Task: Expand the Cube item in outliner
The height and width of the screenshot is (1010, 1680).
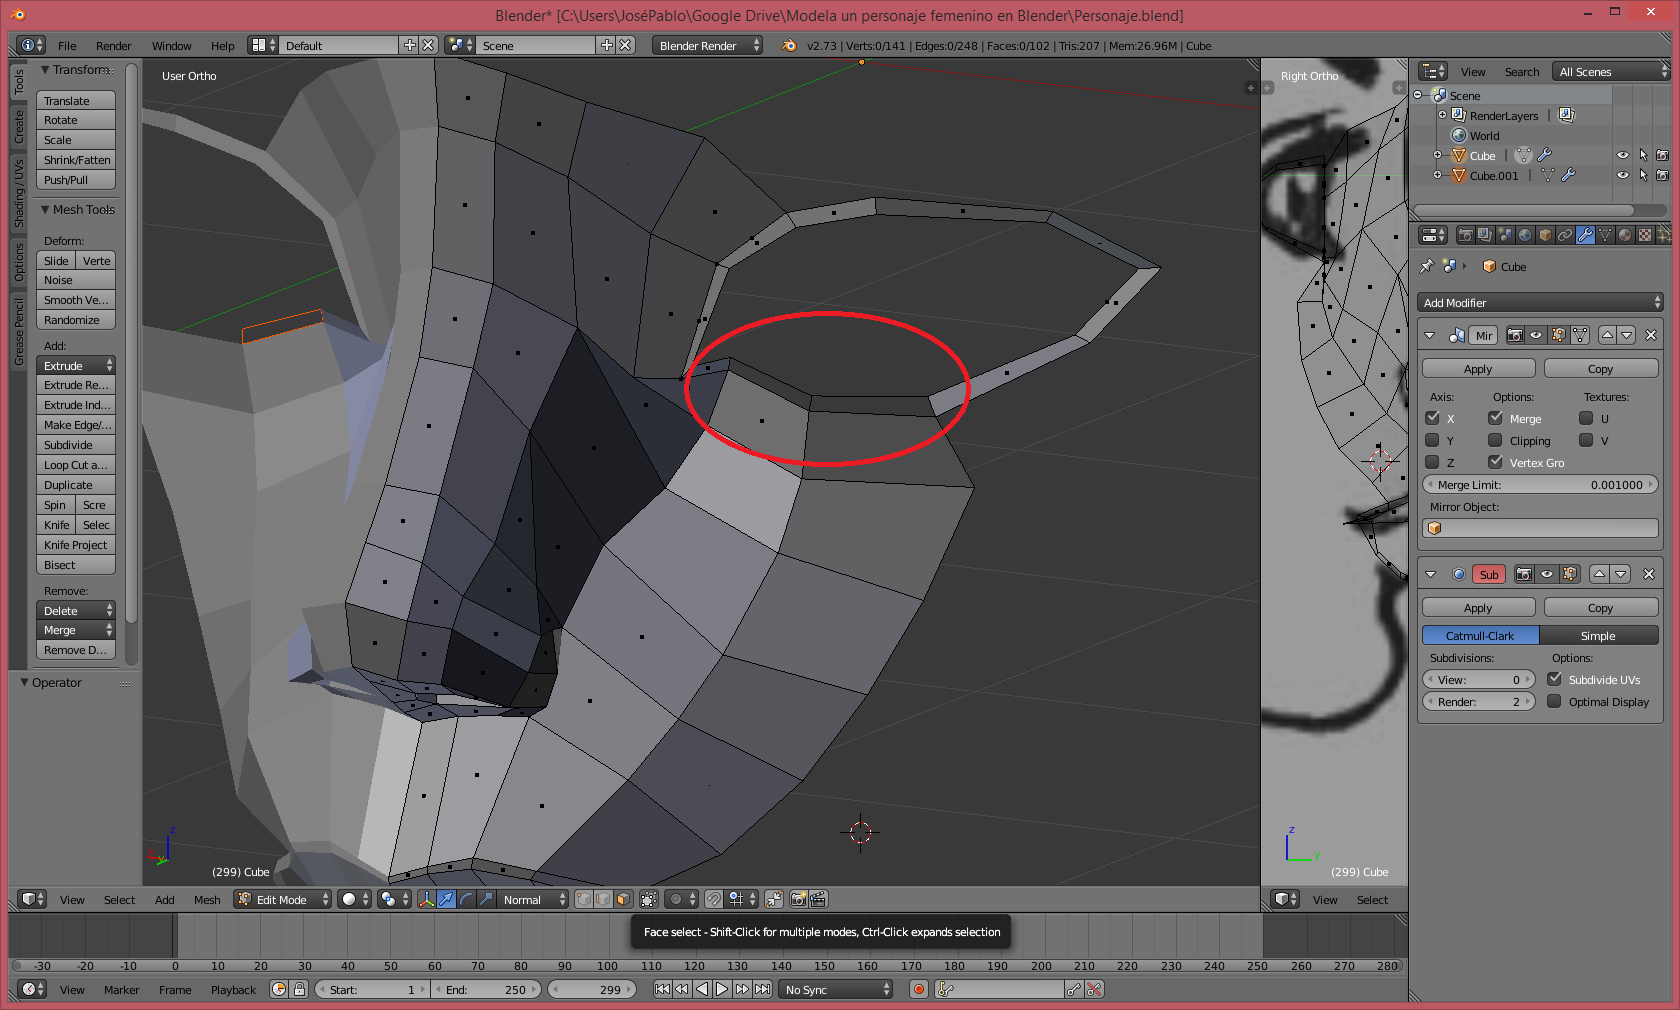Action: (1437, 155)
